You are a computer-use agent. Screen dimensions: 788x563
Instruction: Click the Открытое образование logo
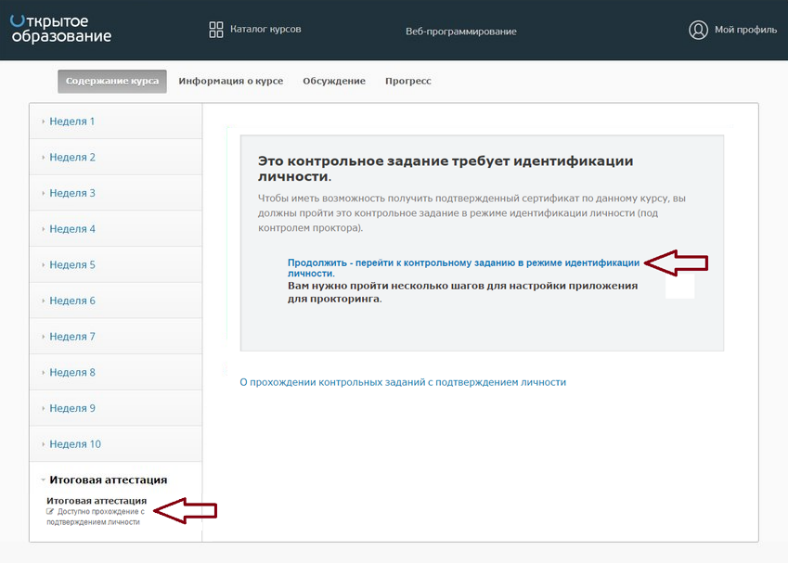pos(60,29)
